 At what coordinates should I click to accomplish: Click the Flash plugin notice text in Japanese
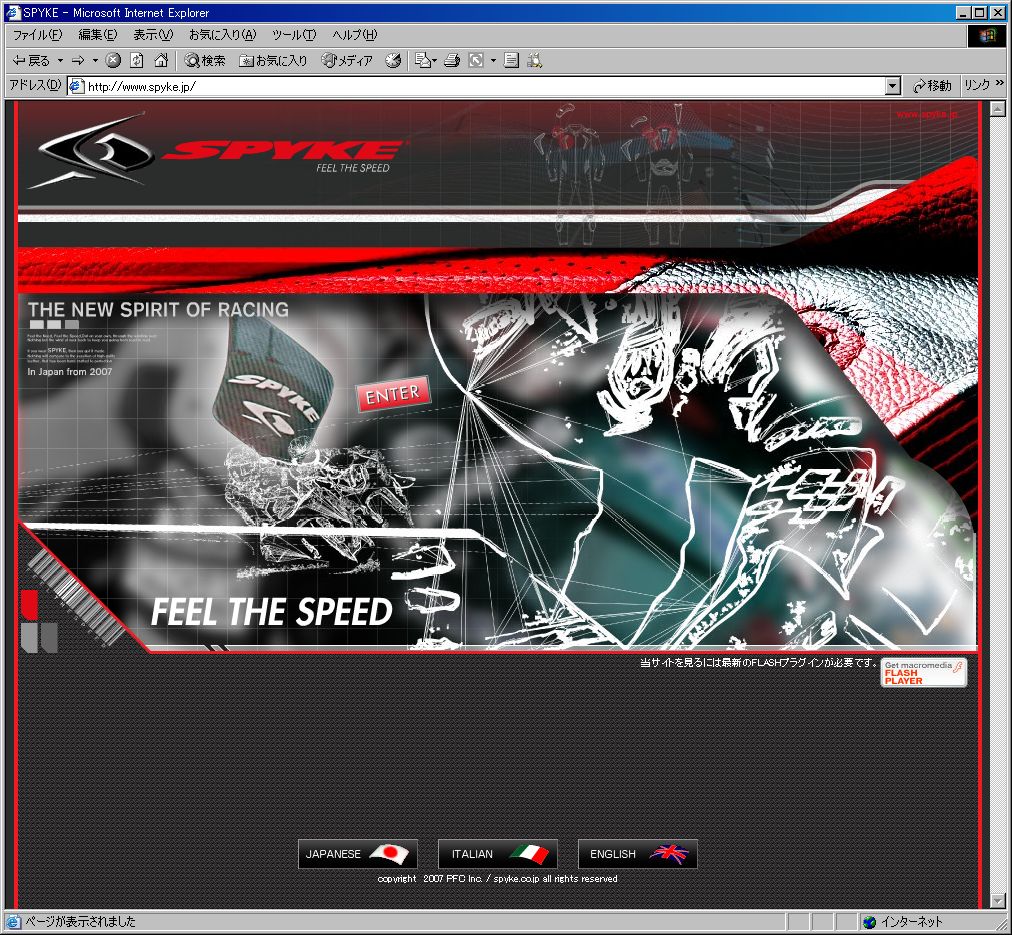point(759,663)
